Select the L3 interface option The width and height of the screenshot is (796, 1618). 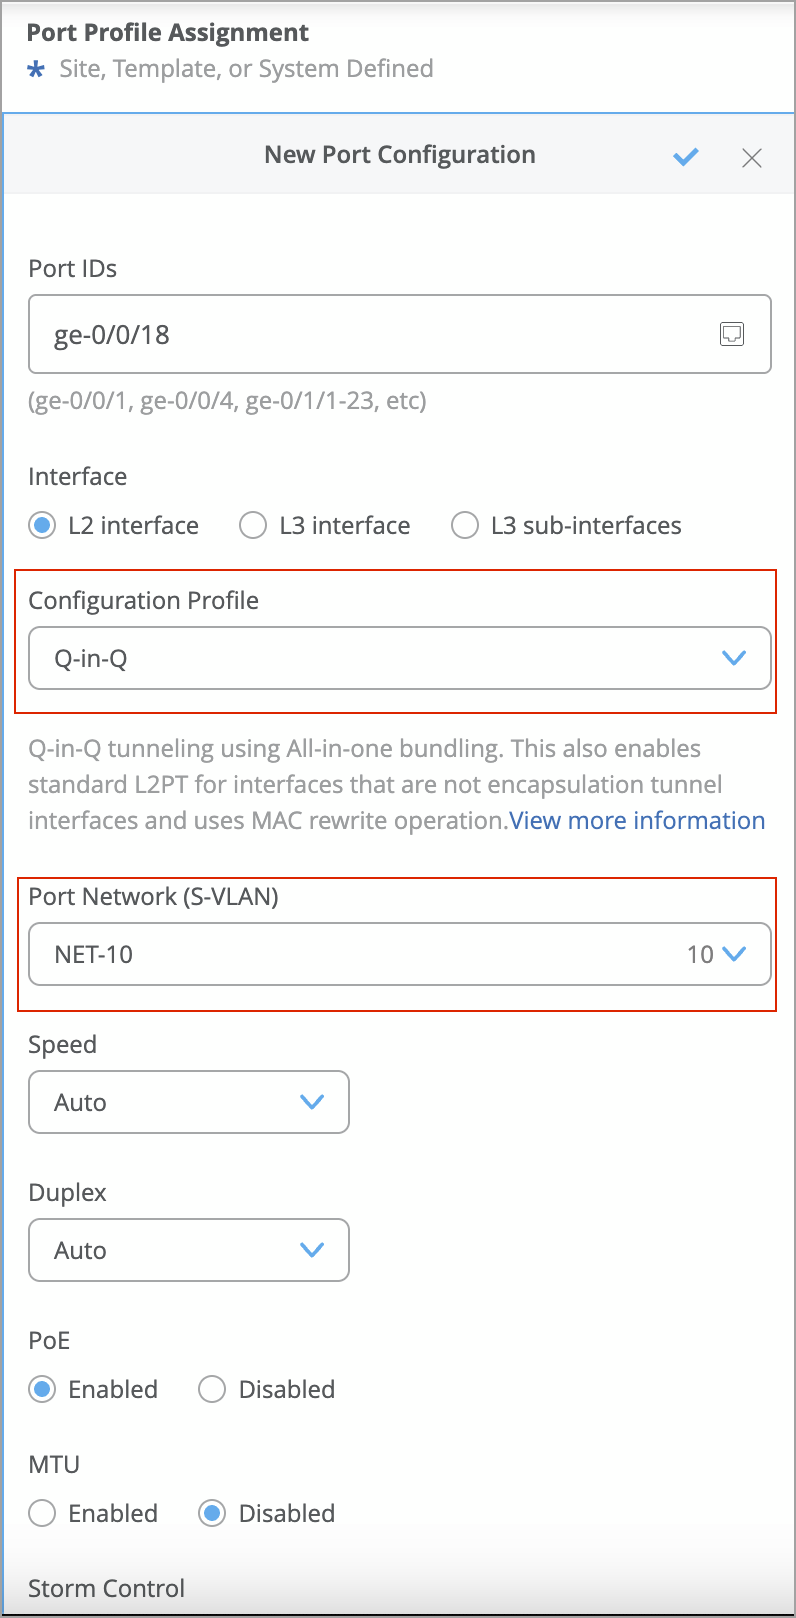click(253, 526)
